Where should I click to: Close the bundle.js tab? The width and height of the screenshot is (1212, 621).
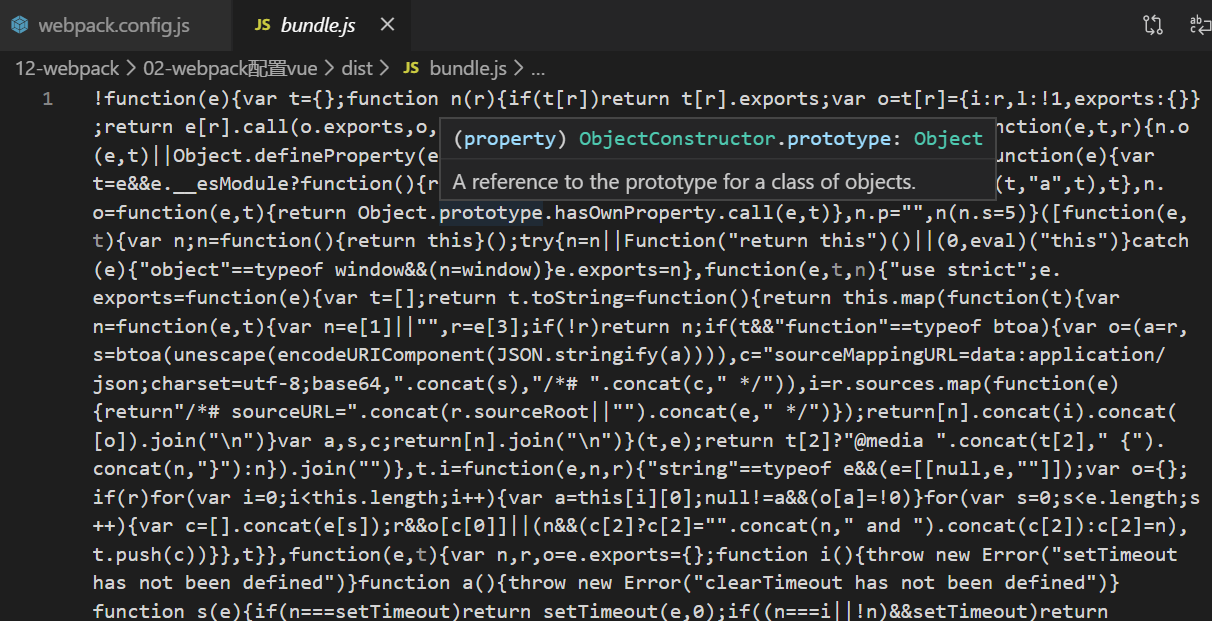[388, 26]
